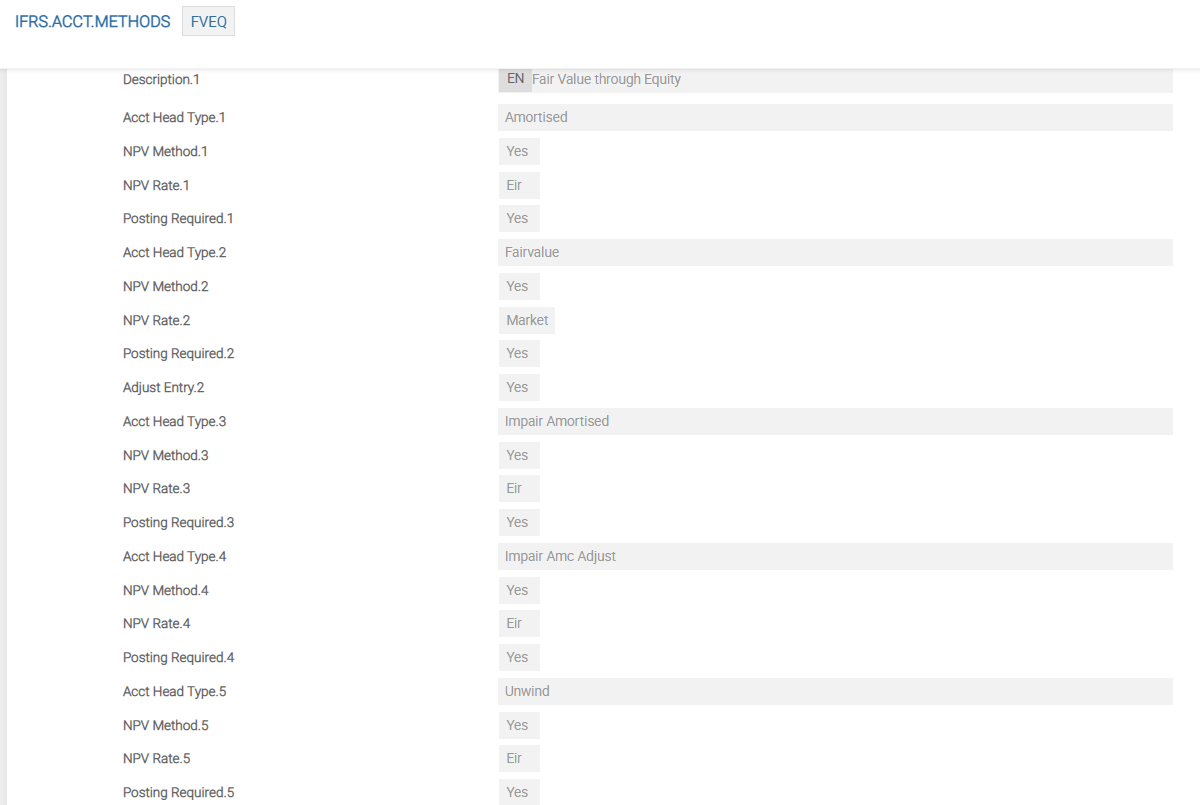Select the Fair Value through Equity description field
Viewport: 1200px width, 805px height.
850,79
